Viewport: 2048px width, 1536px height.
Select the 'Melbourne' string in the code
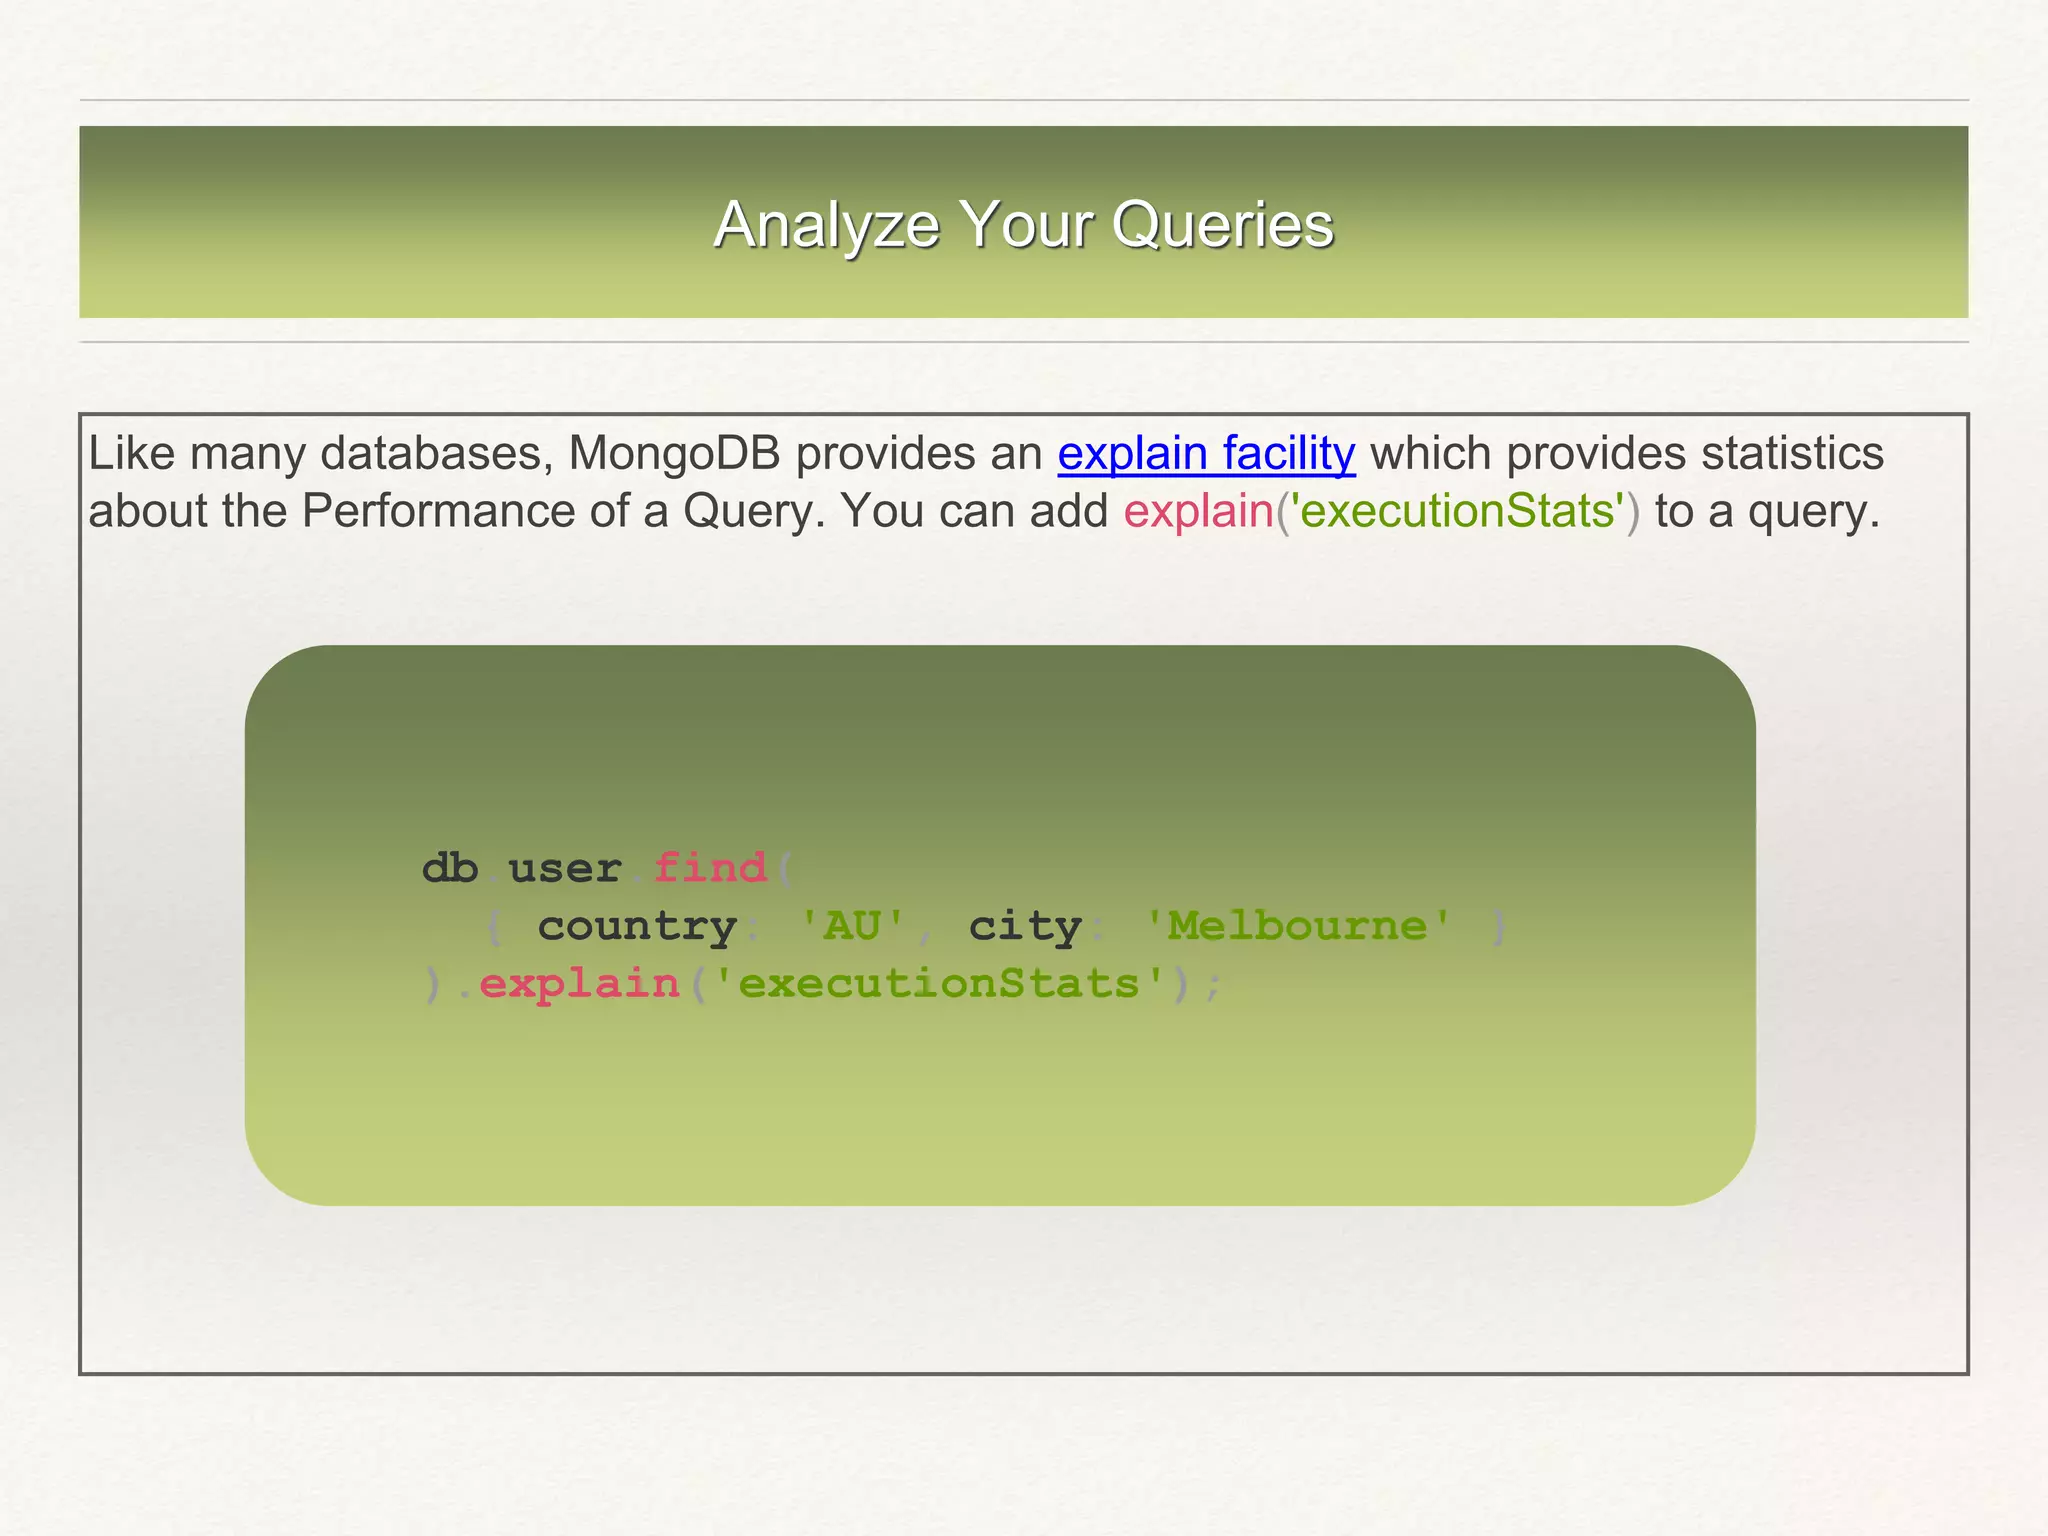click(x=1296, y=925)
